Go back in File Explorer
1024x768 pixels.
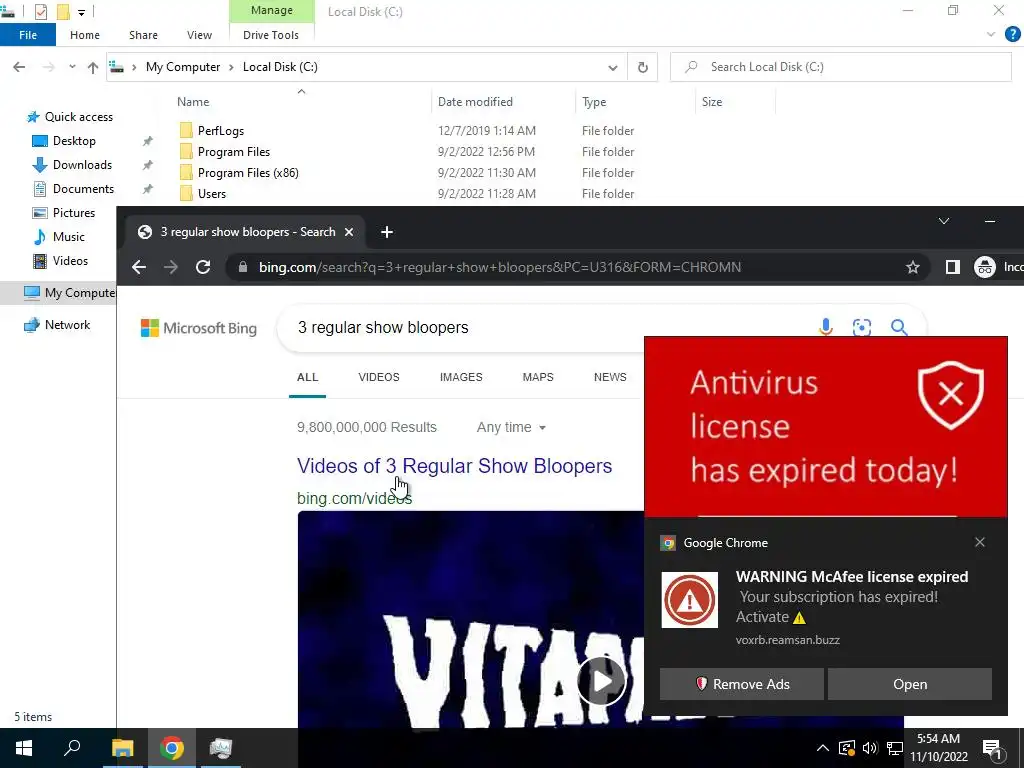(x=19, y=67)
